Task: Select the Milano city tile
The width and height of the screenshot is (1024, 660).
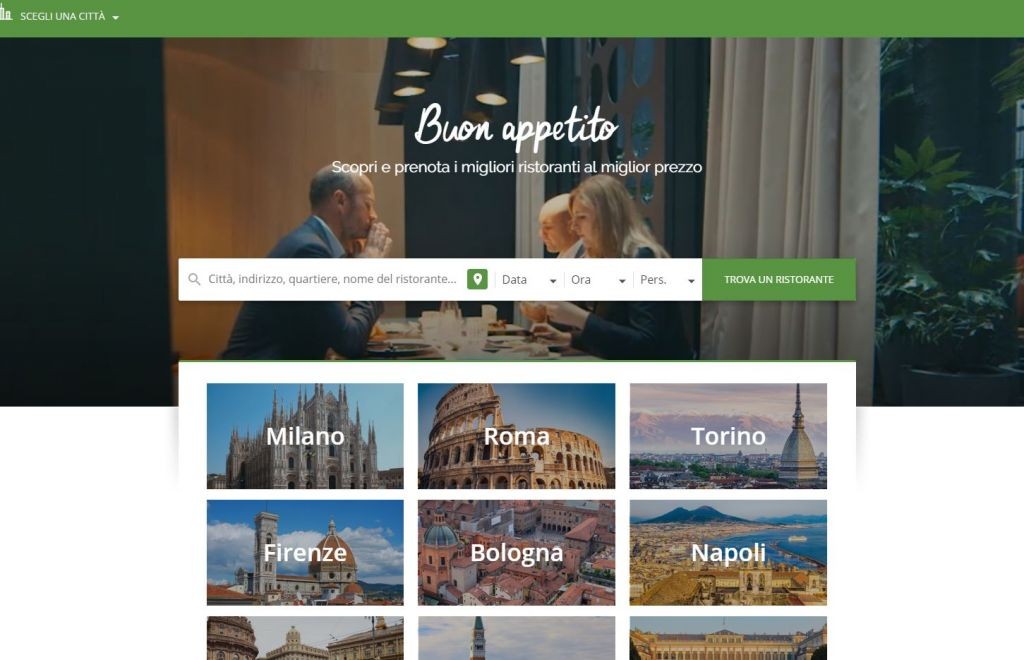Action: 305,436
